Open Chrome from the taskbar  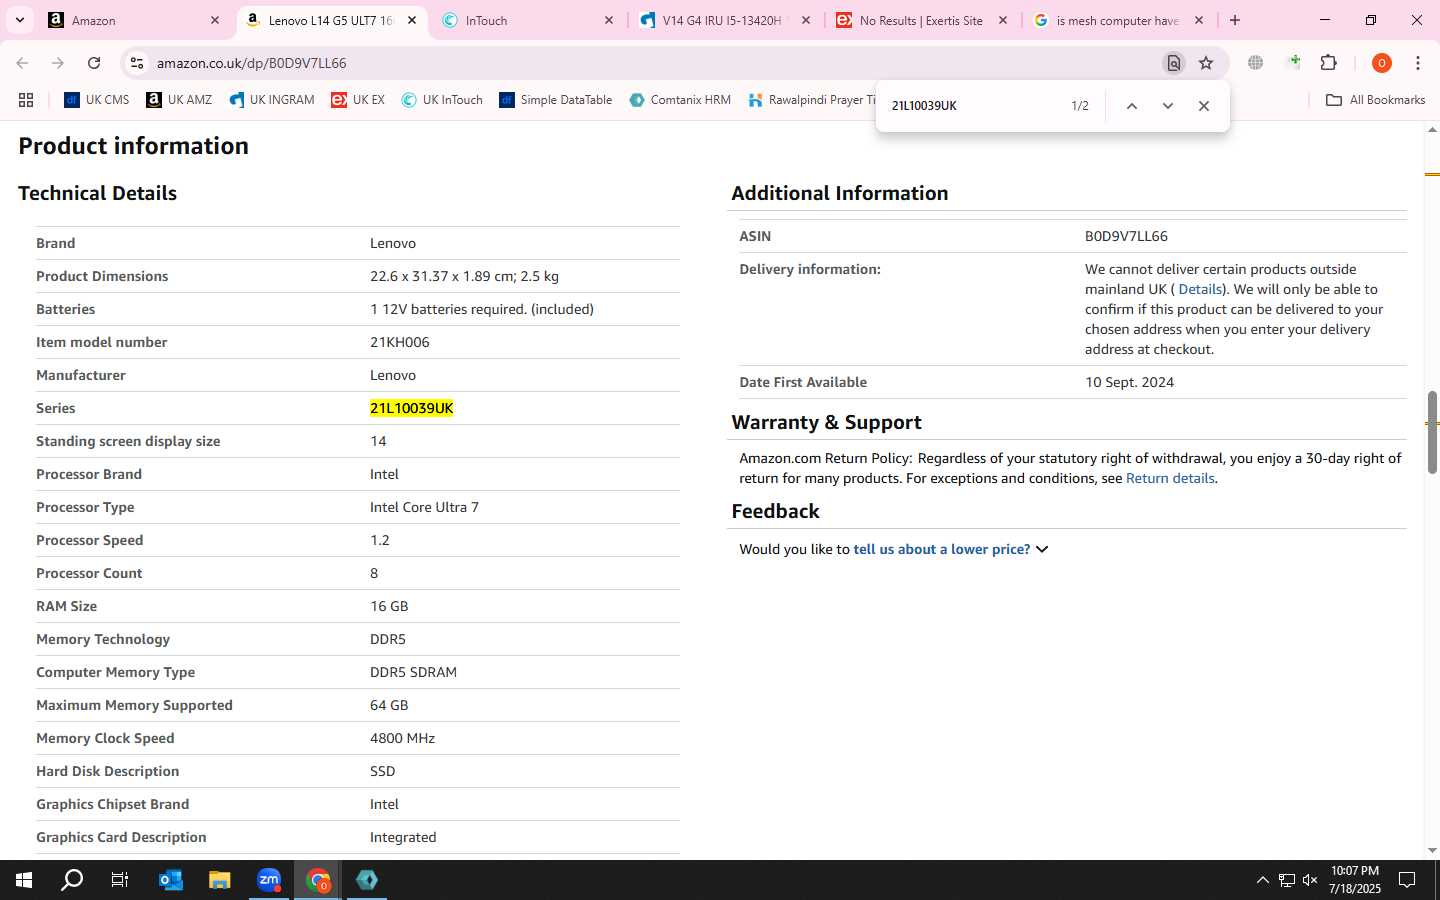(x=318, y=880)
